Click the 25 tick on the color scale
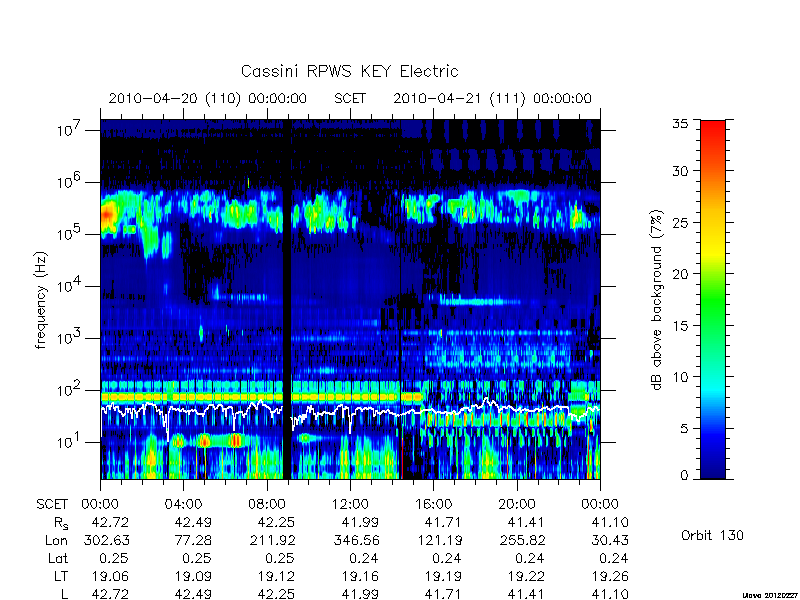The image size is (800, 600). [680, 222]
